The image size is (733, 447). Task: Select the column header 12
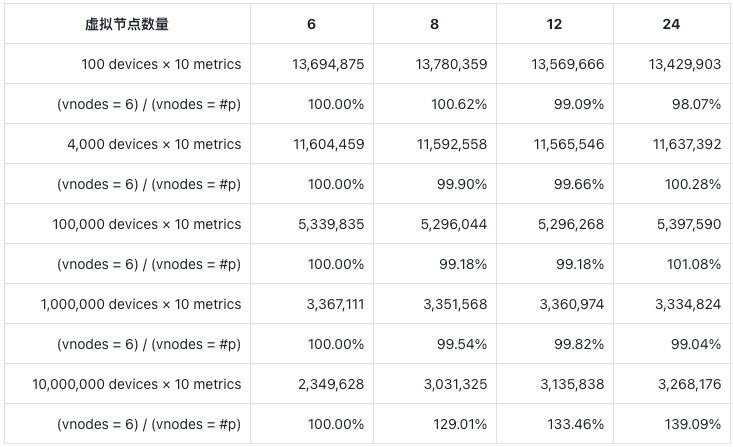pos(553,24)
